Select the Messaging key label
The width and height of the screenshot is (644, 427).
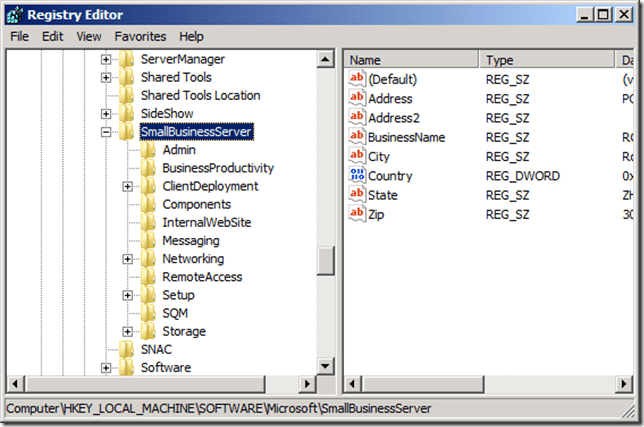coord(191,241)
